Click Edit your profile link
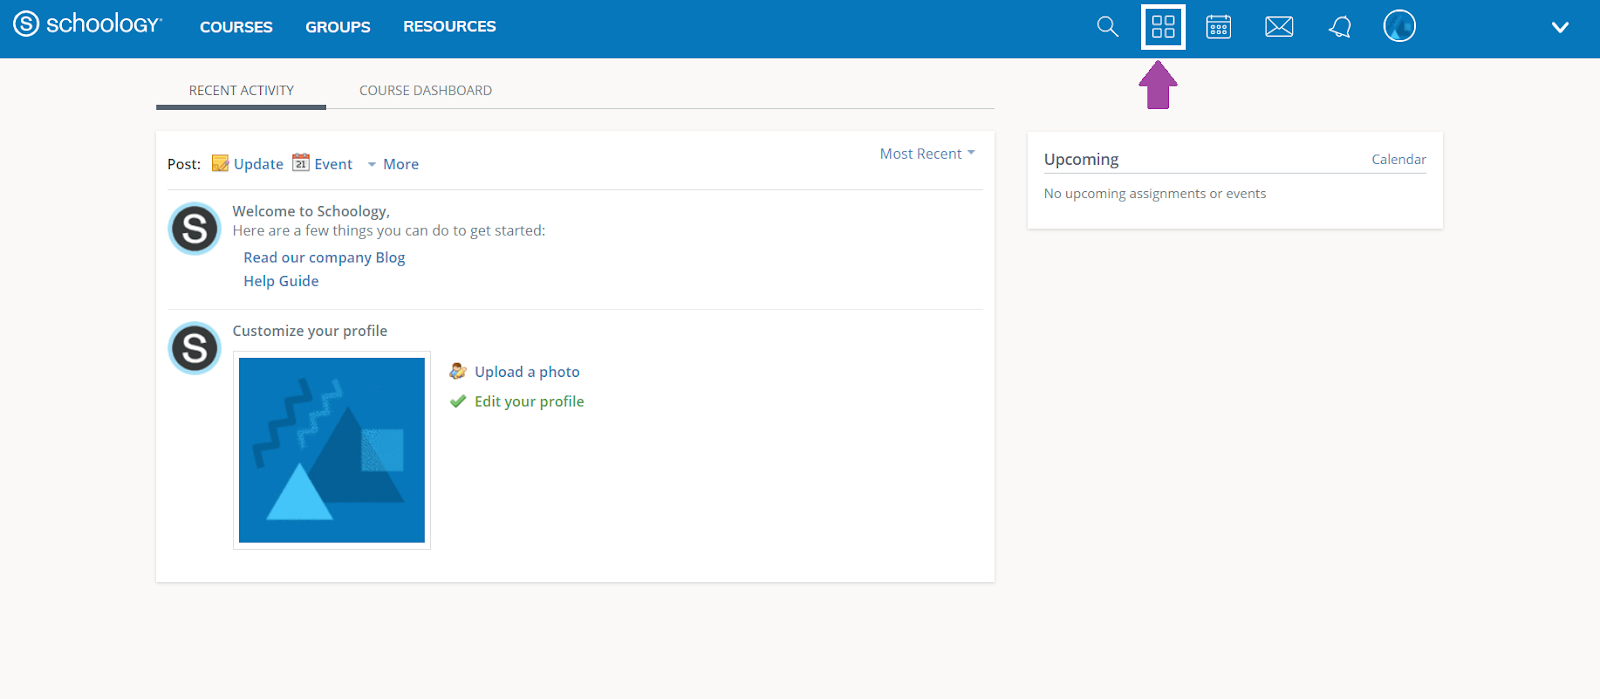 529,401
